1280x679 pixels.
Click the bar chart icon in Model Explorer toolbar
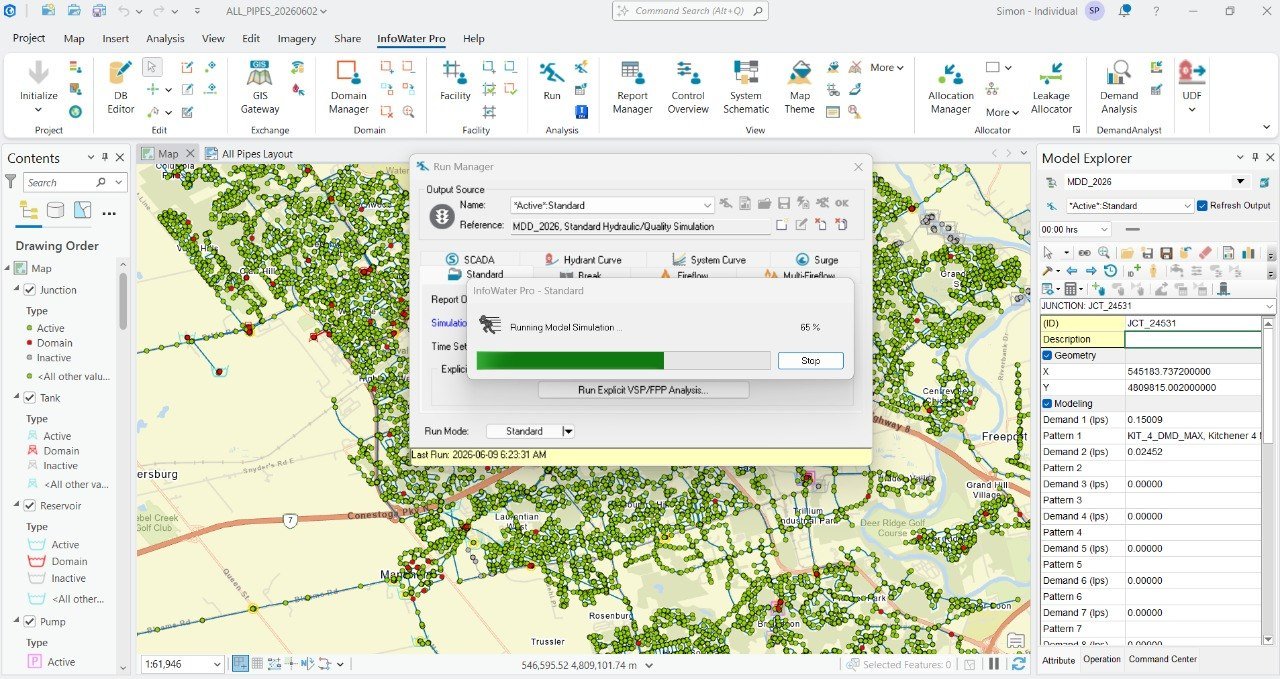coord(1248,253)
